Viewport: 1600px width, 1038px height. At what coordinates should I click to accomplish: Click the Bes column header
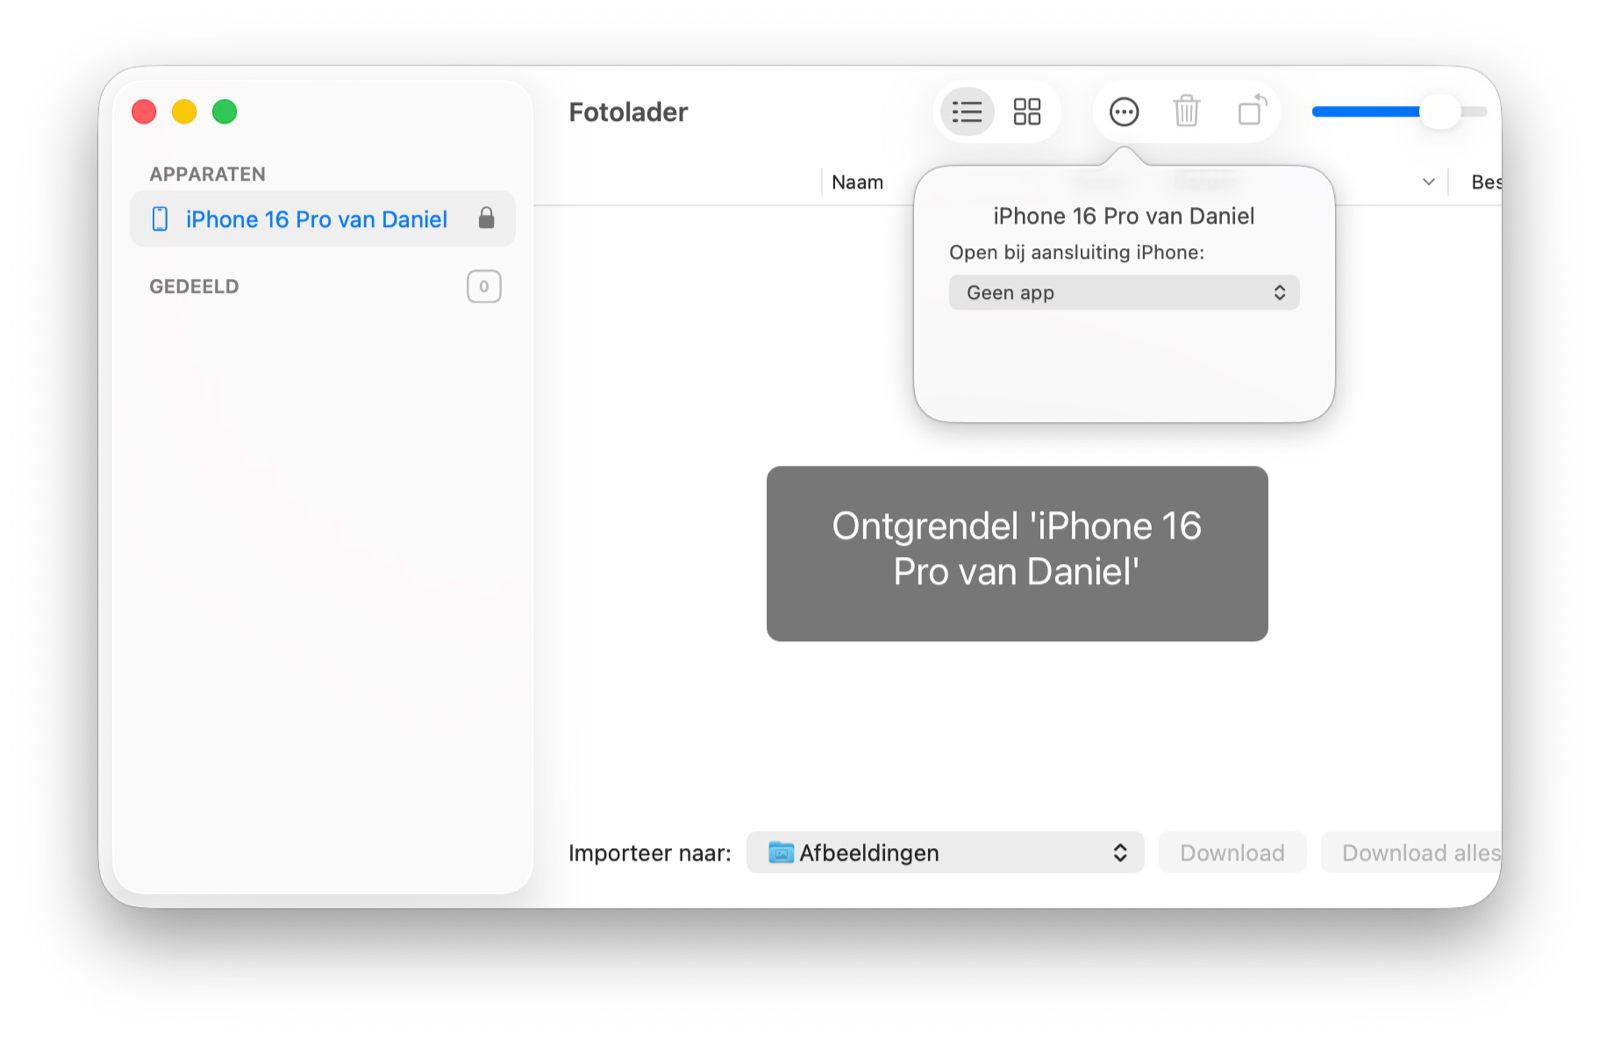point(1486,182)
